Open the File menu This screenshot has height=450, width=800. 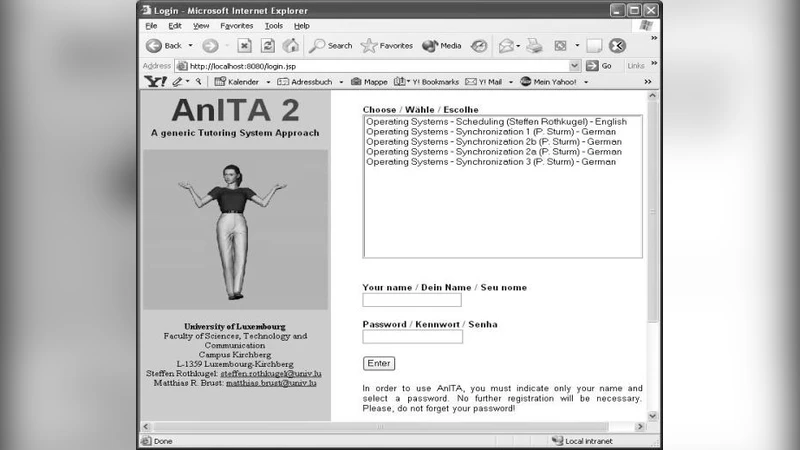[x=151, y=26]
